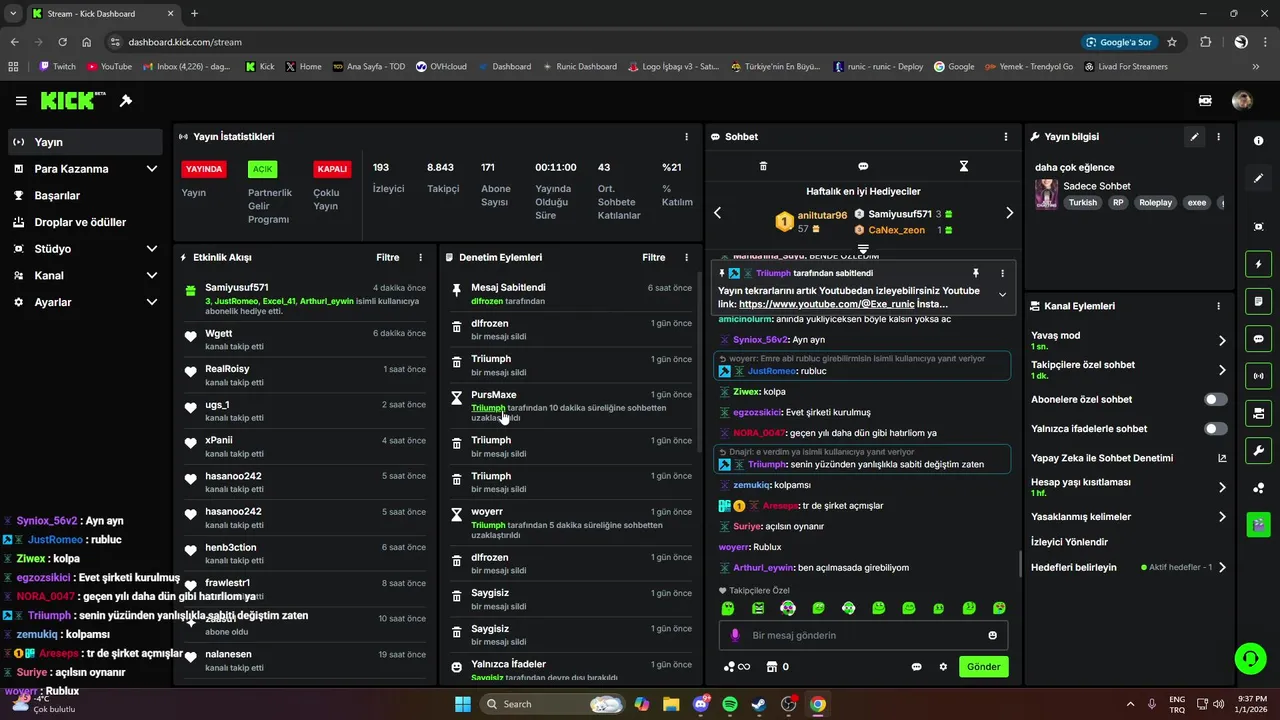1280x720 pixels.
Task: Open pinned message three-dot menu
Action: tap(1002, 273)
